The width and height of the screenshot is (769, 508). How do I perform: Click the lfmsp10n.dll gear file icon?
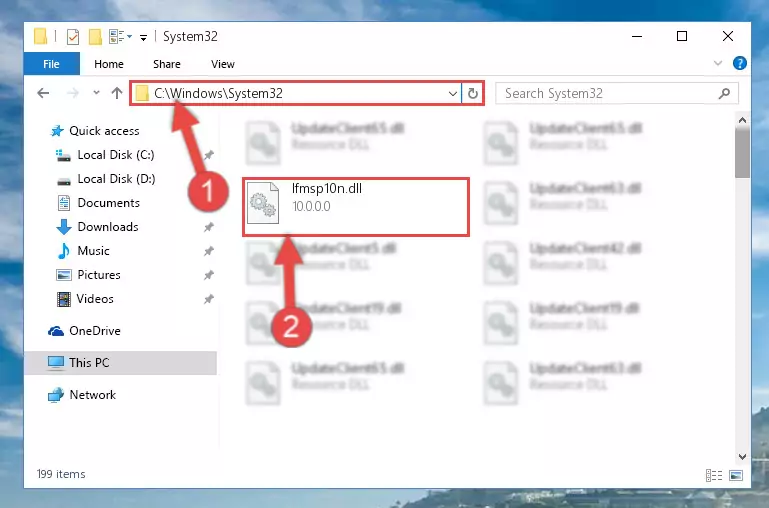tap(263, 203)
